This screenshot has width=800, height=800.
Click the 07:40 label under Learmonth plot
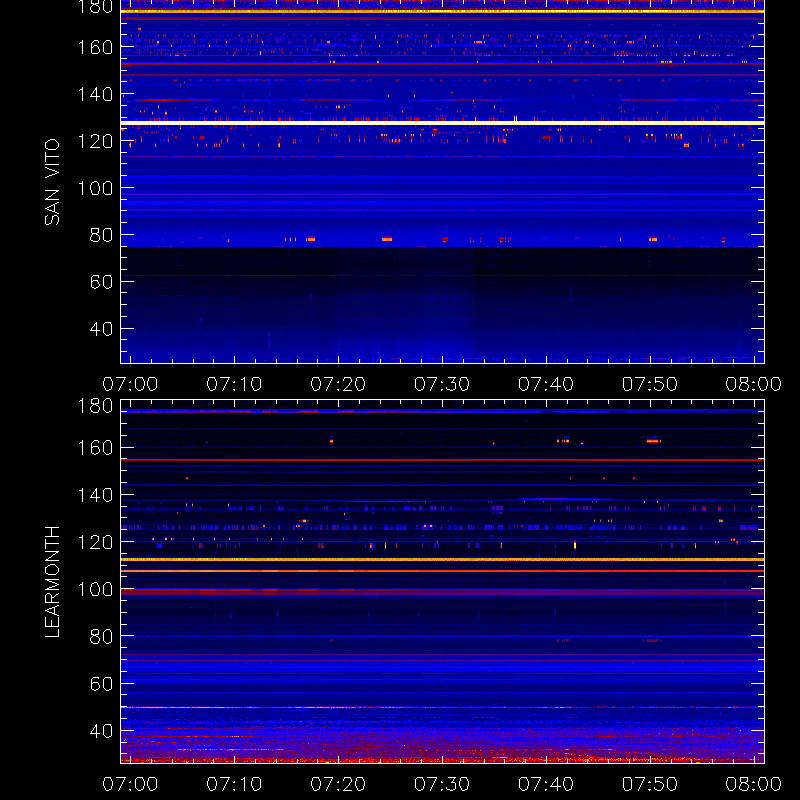[546, 784]
